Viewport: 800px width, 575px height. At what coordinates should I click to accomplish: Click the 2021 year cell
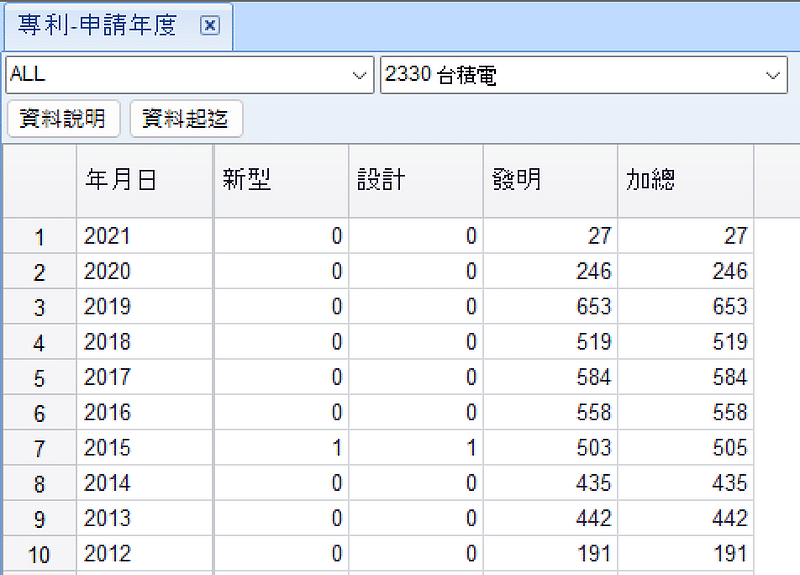pyautogui.click(x=144, y=237)
